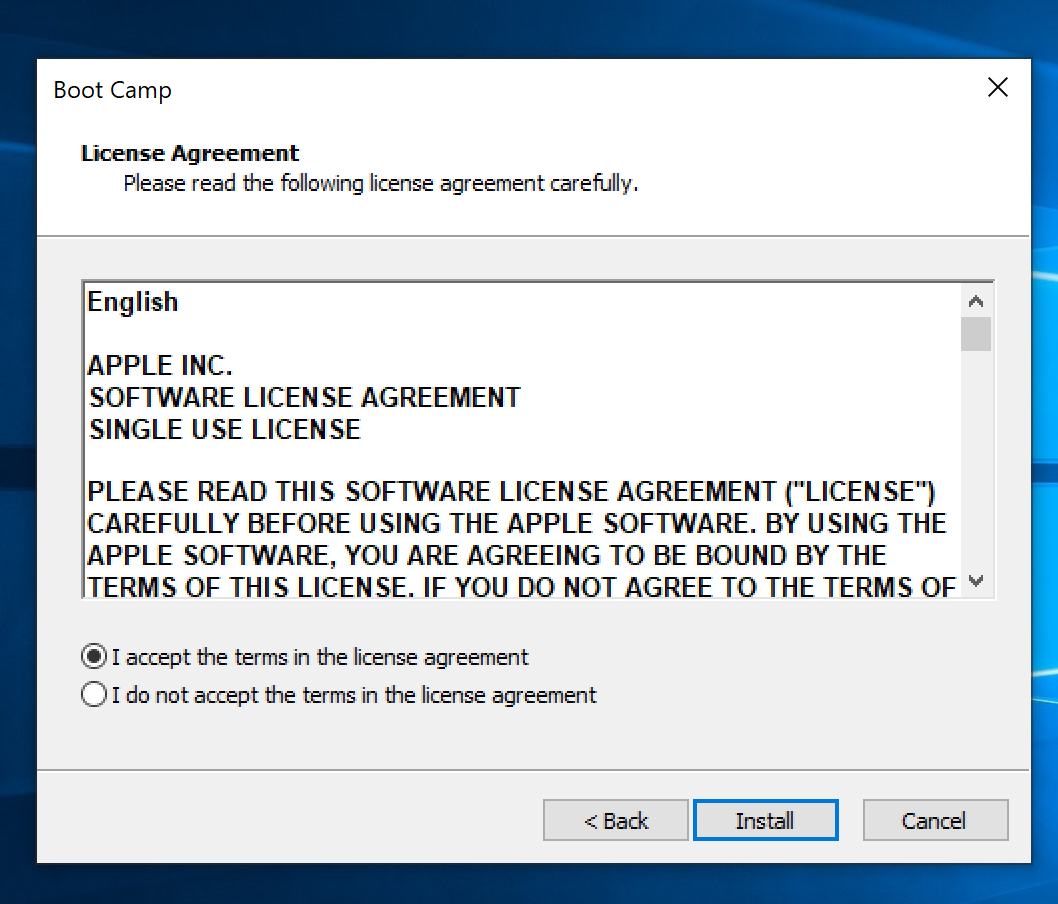Click 'SINGLE USE LICENSE' line
The height and width of the screenshot is (904, 1058).
[225, 429]
